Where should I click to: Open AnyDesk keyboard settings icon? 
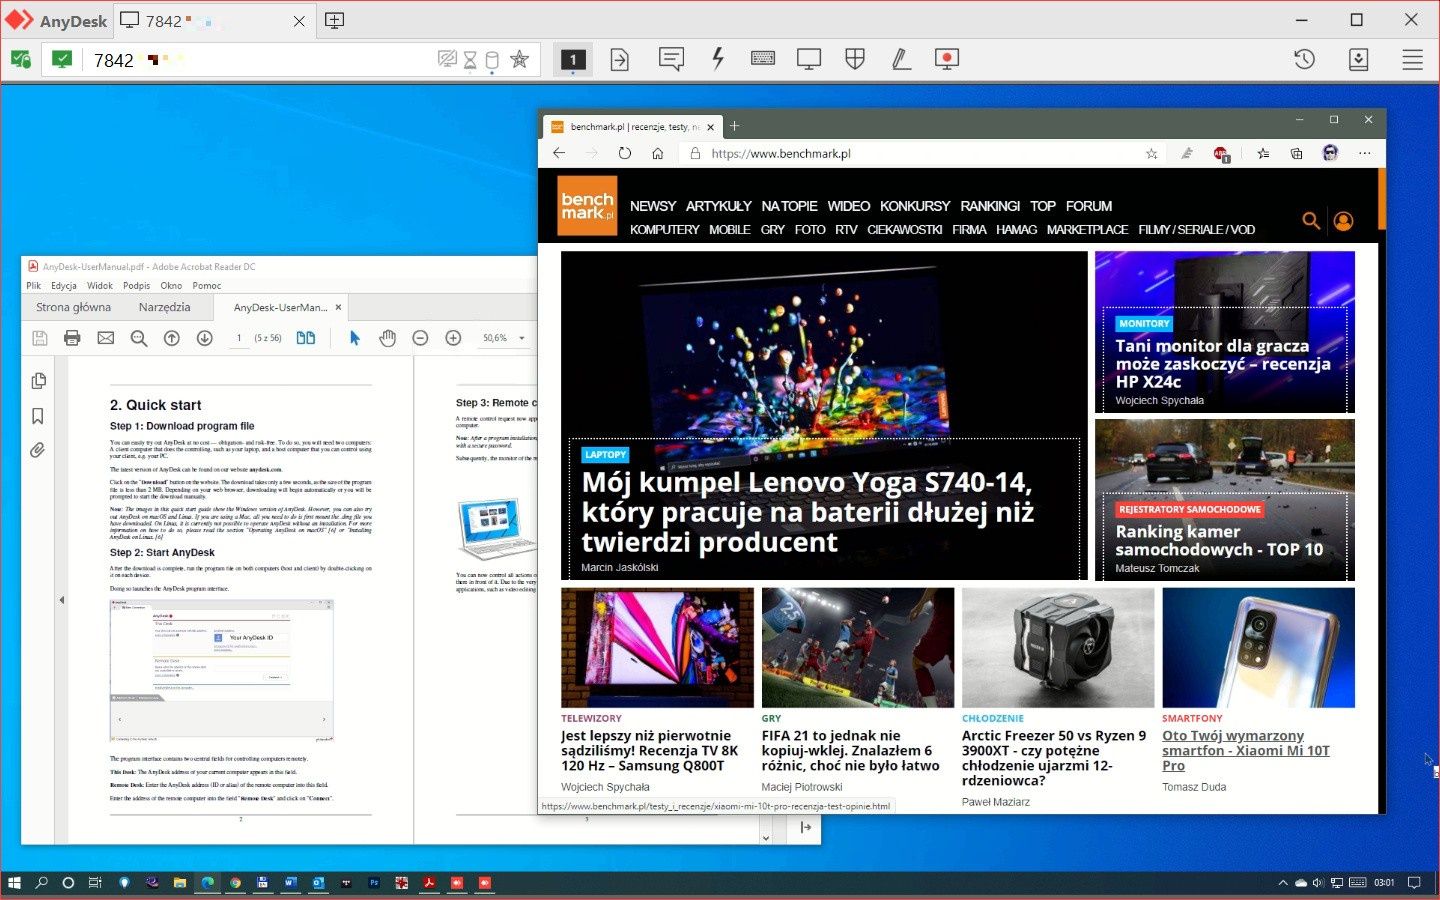763,60
